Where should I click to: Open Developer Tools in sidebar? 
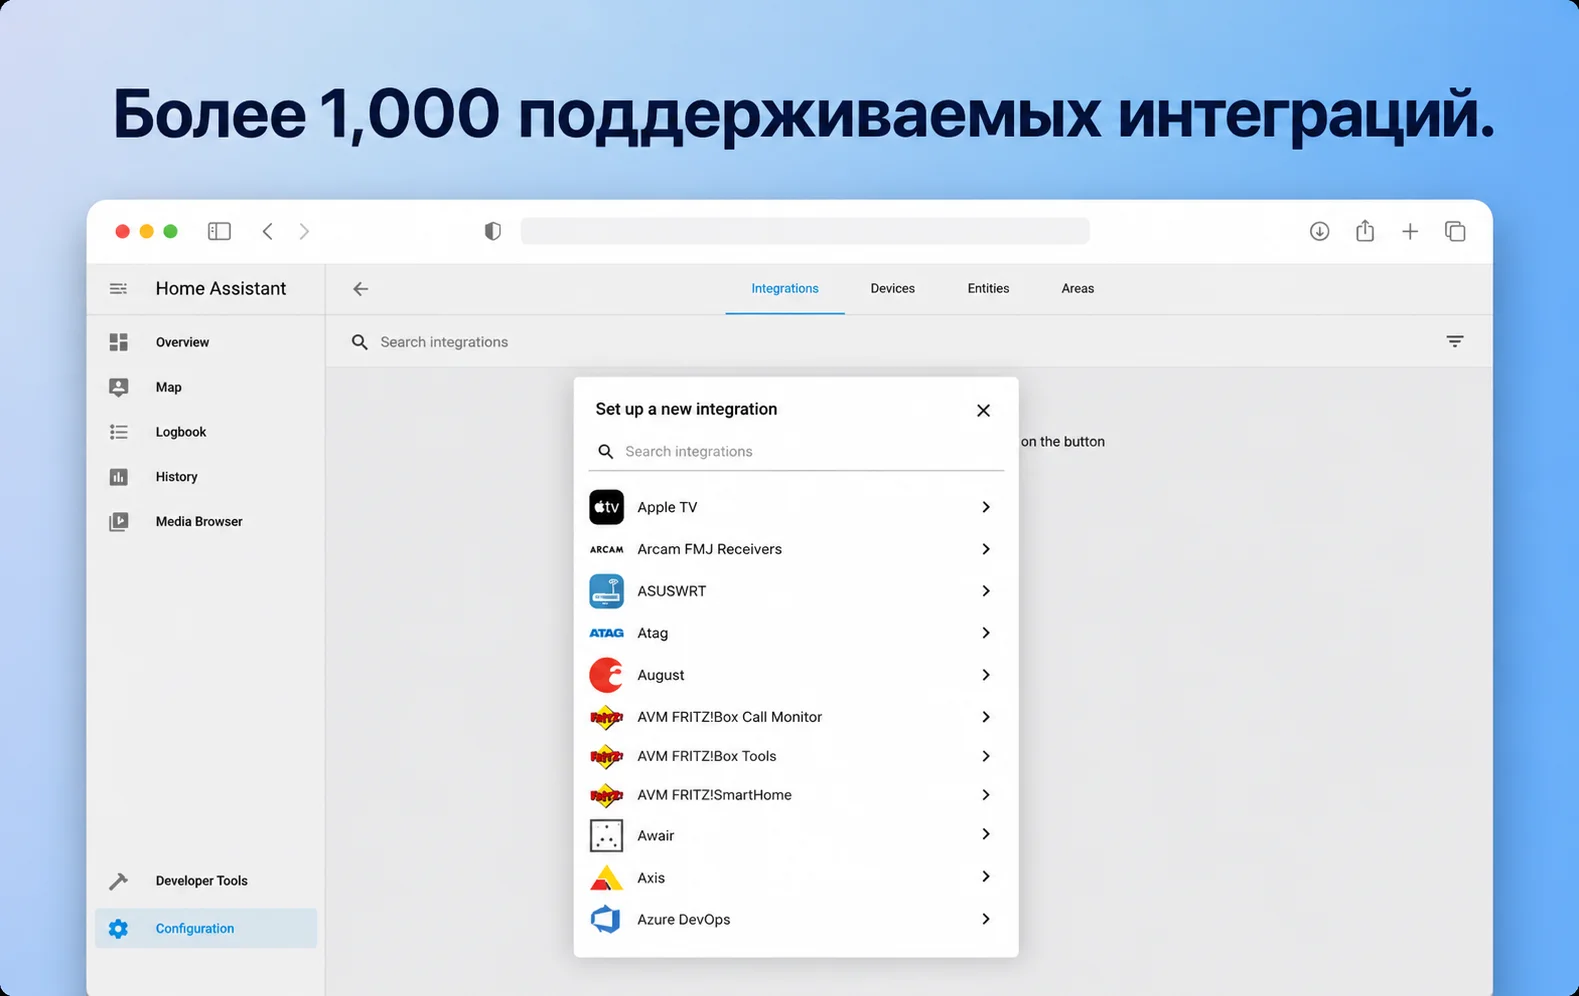205,881
